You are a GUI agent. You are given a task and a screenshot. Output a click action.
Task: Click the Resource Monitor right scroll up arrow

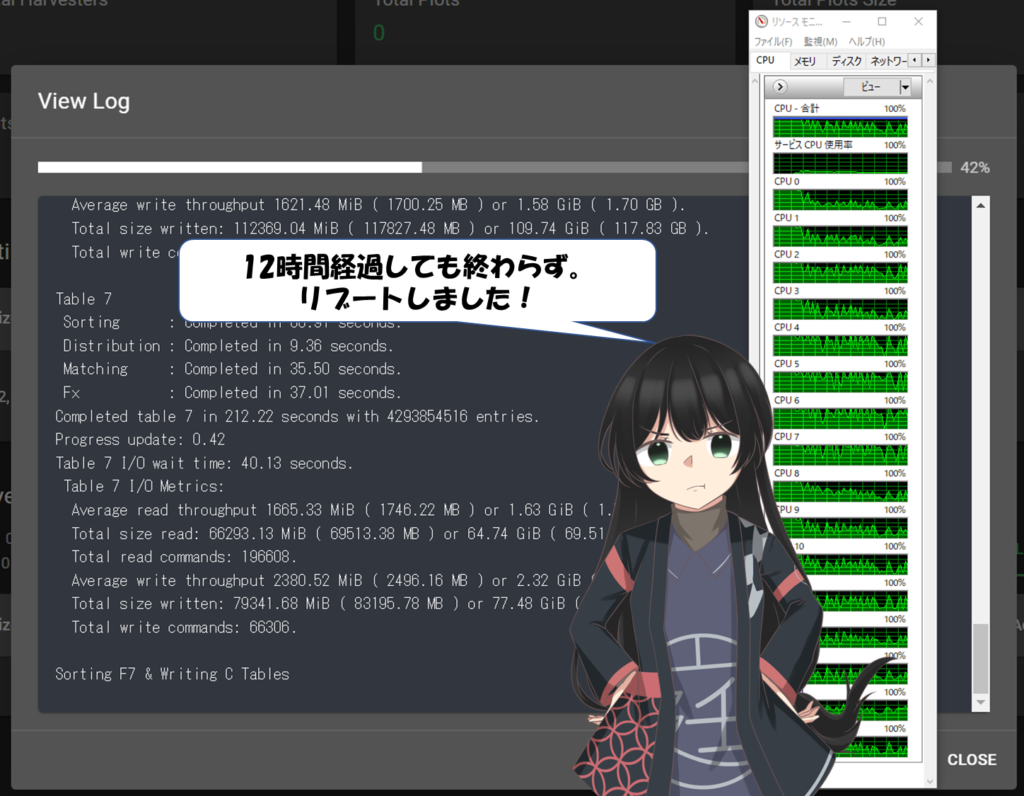tap(930, 82)
